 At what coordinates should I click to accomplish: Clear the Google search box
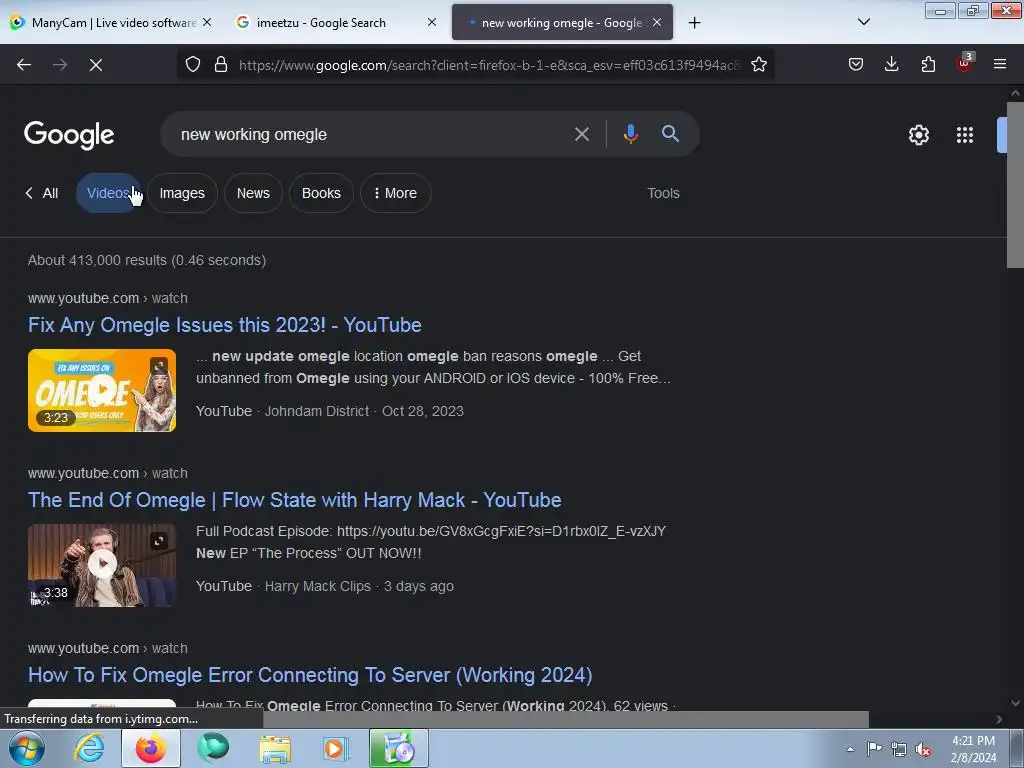pos(582,135)
